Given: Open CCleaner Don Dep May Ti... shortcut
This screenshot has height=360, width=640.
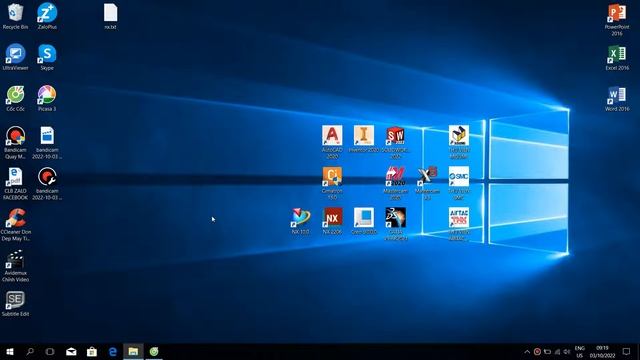Looking at the screenshot, I should 16,224.
